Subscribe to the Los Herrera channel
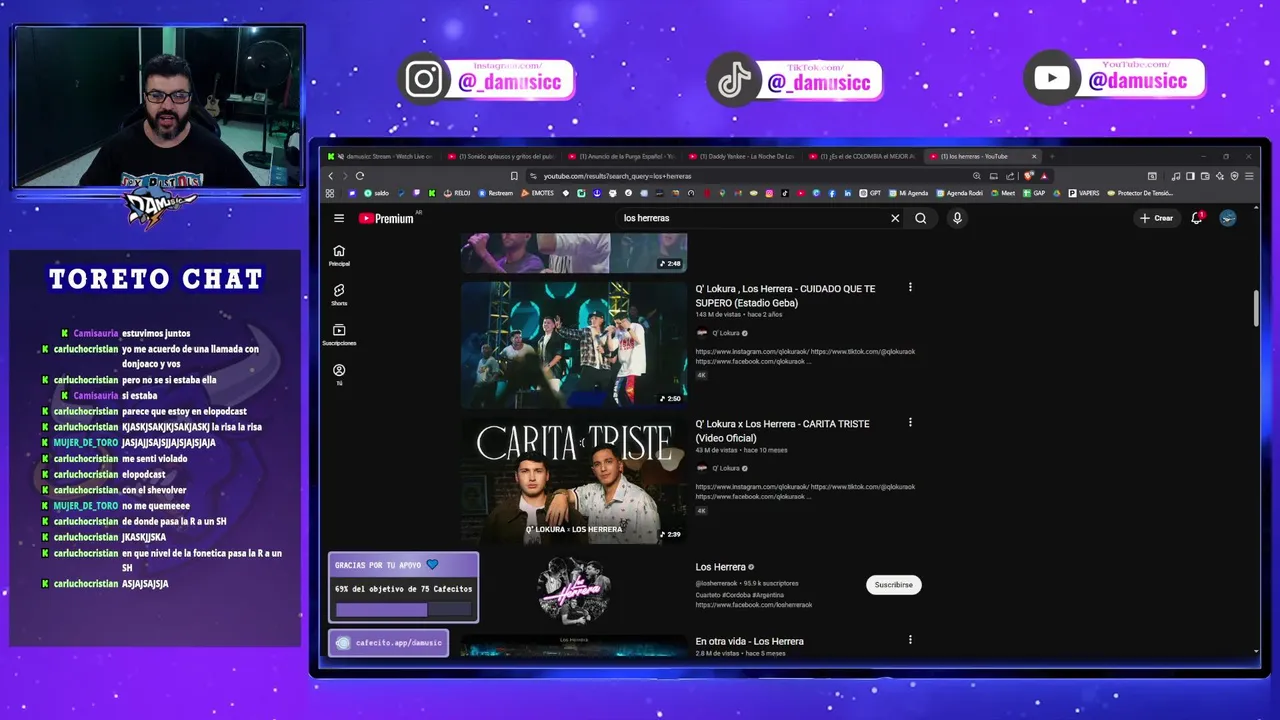1280x720 pixels. (x=893, y=585)
